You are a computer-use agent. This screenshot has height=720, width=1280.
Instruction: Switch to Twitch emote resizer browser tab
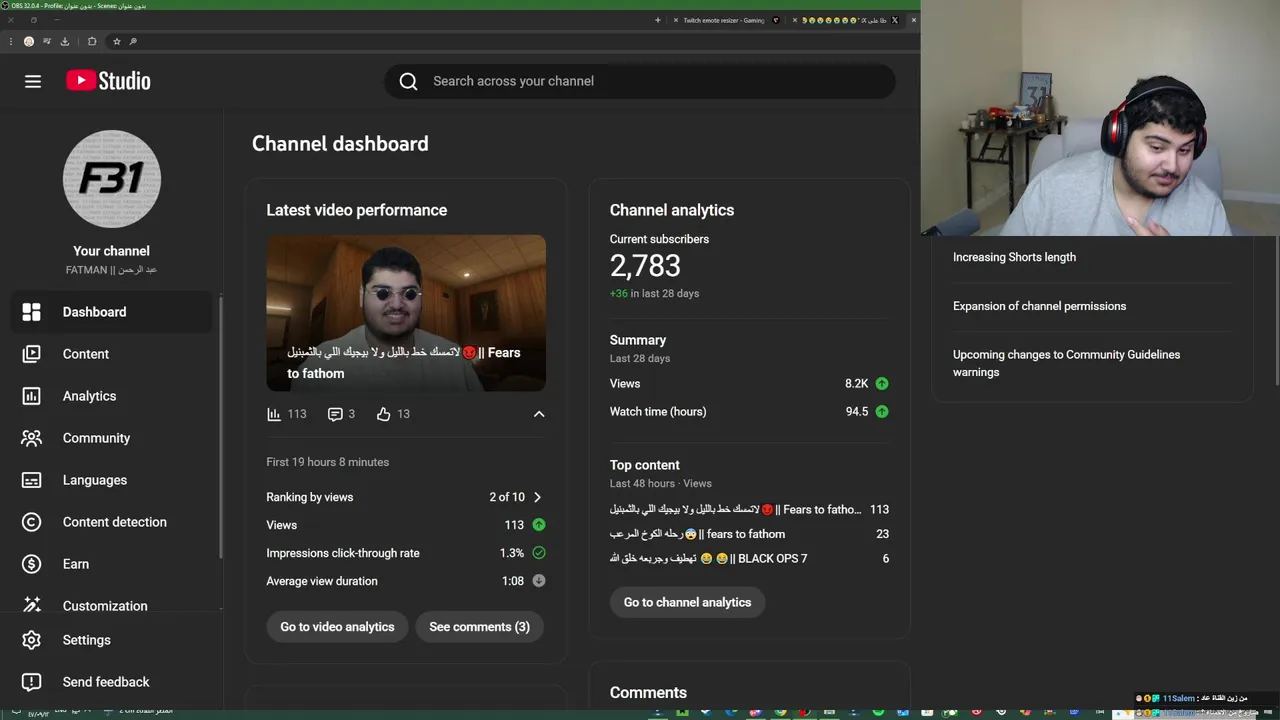724,20
